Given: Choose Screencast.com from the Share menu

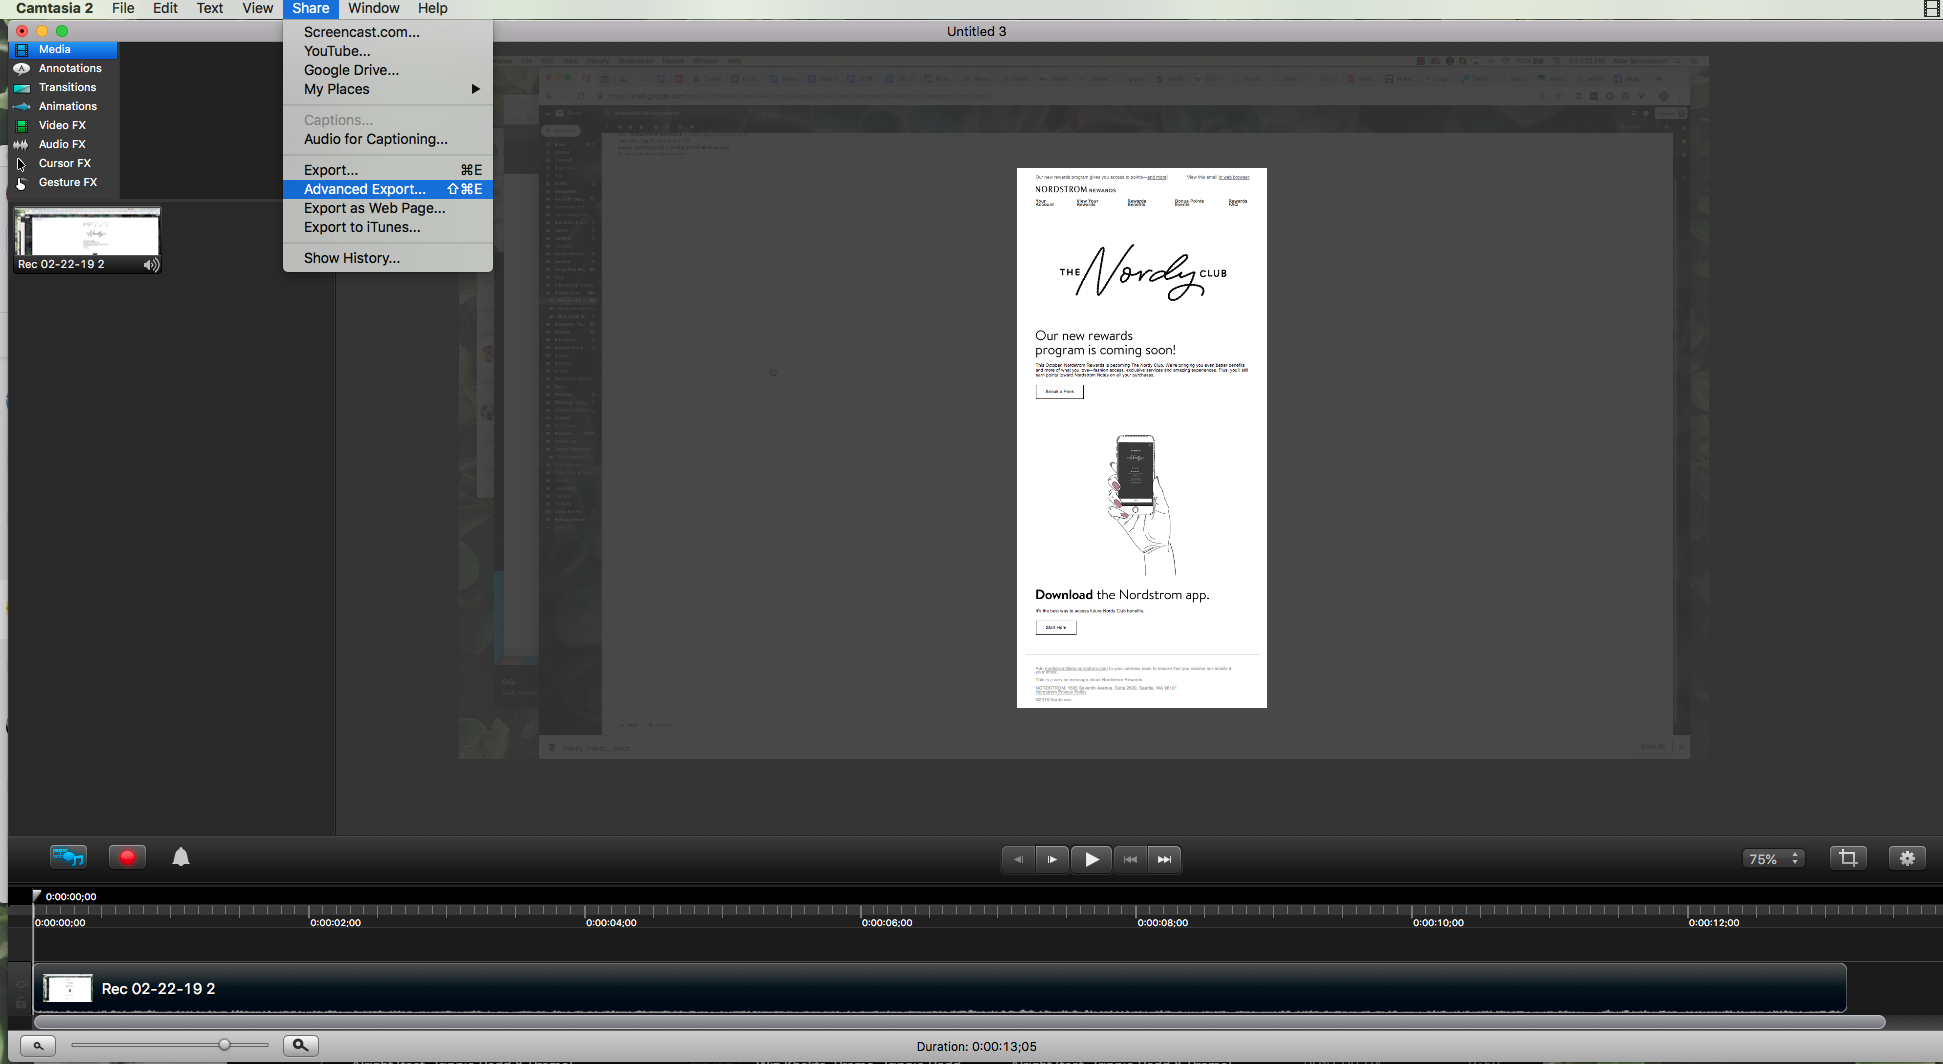Looking at the screenshot, I should pyautogui.click(x=362, y=32).
